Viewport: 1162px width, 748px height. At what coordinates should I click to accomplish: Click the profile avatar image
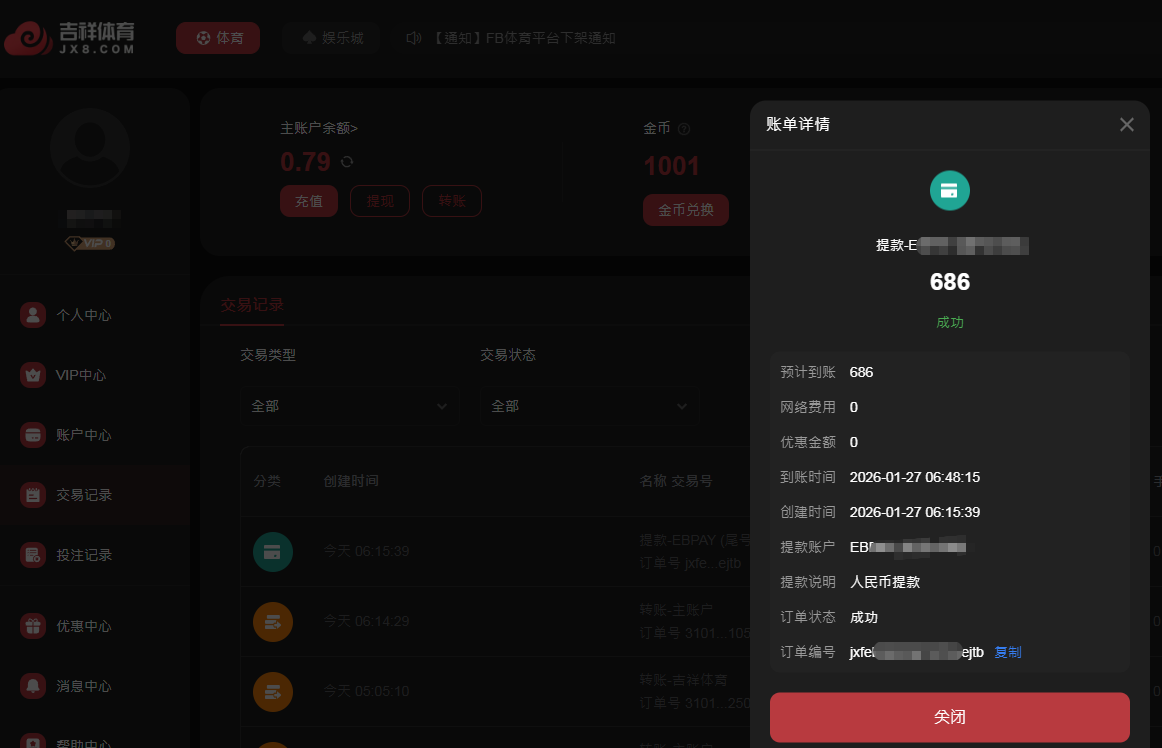90,147
